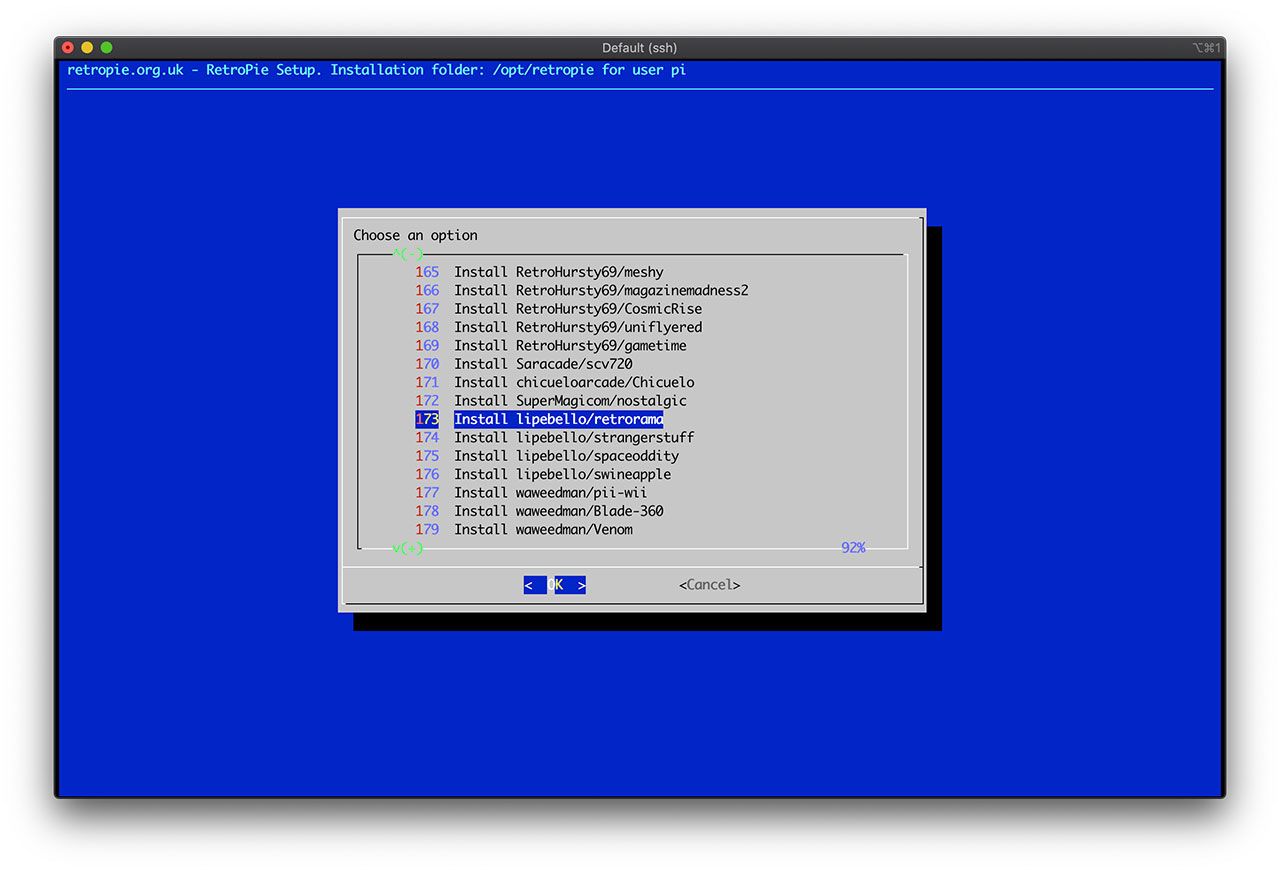
Task: Select Install RetroHursty69/gametime entry
Action: 570,346
